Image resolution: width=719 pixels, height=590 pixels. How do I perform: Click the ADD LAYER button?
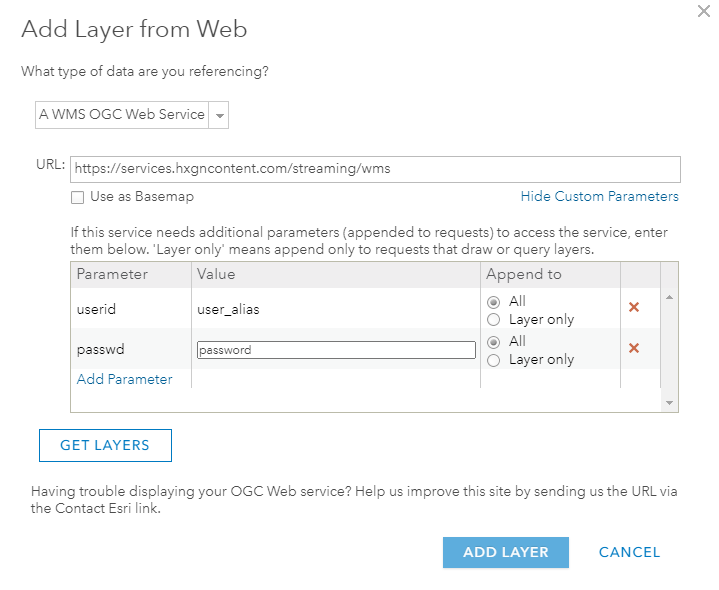pyautogui.click(x=505, y=552)
